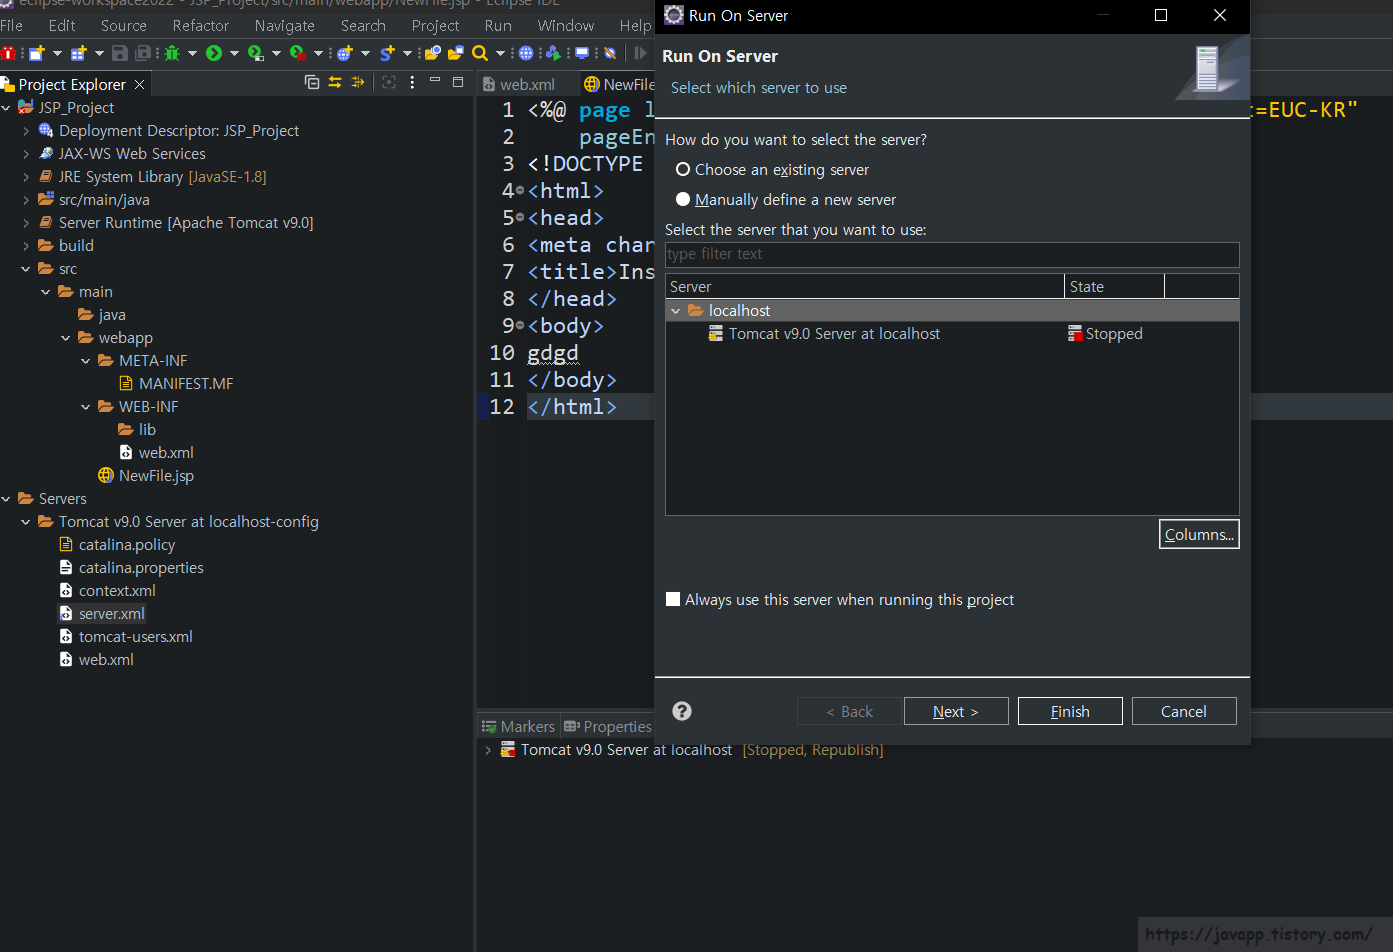Screen dimensions: 1393x952
Task: Open the Run button dropdown arrow
Action: click(234, 53)
